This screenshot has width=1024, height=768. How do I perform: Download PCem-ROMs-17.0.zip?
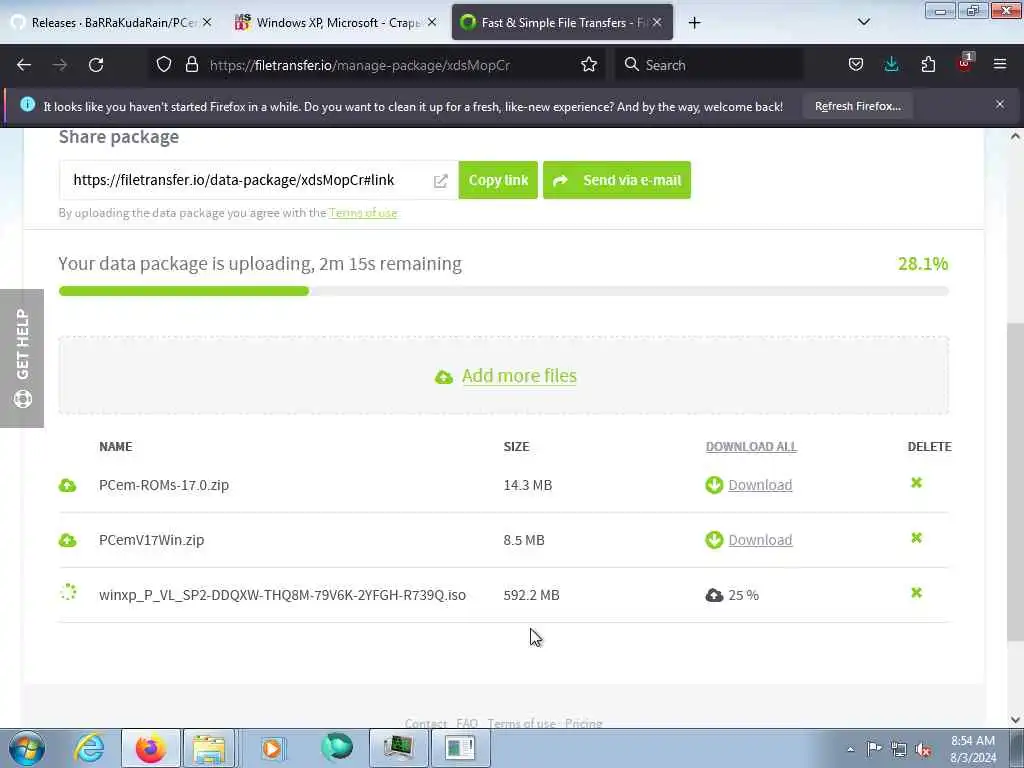760,485
